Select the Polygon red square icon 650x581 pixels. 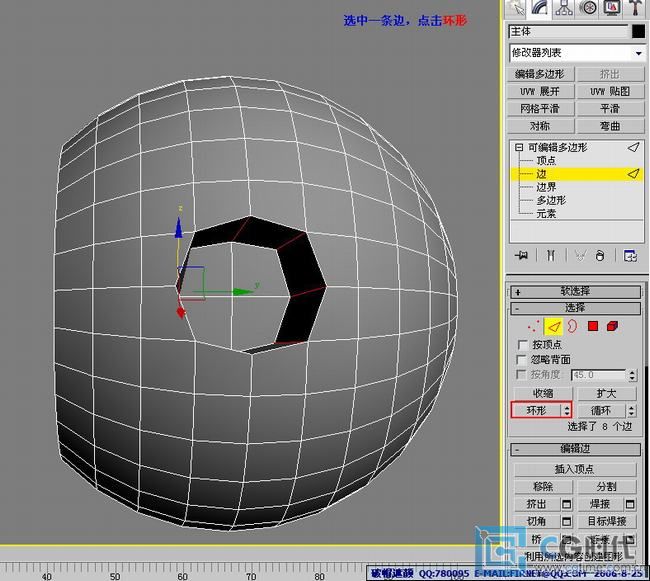click(x=593, y=326)
